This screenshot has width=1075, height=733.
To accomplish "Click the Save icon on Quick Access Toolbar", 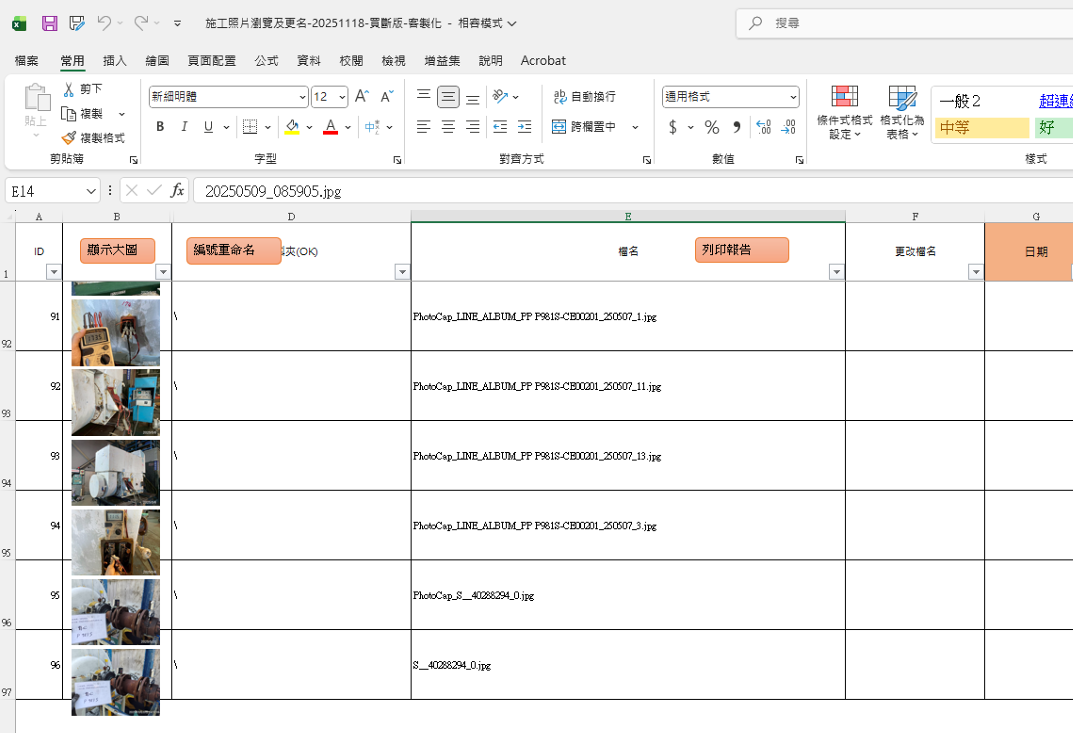I will pos(49,23).
